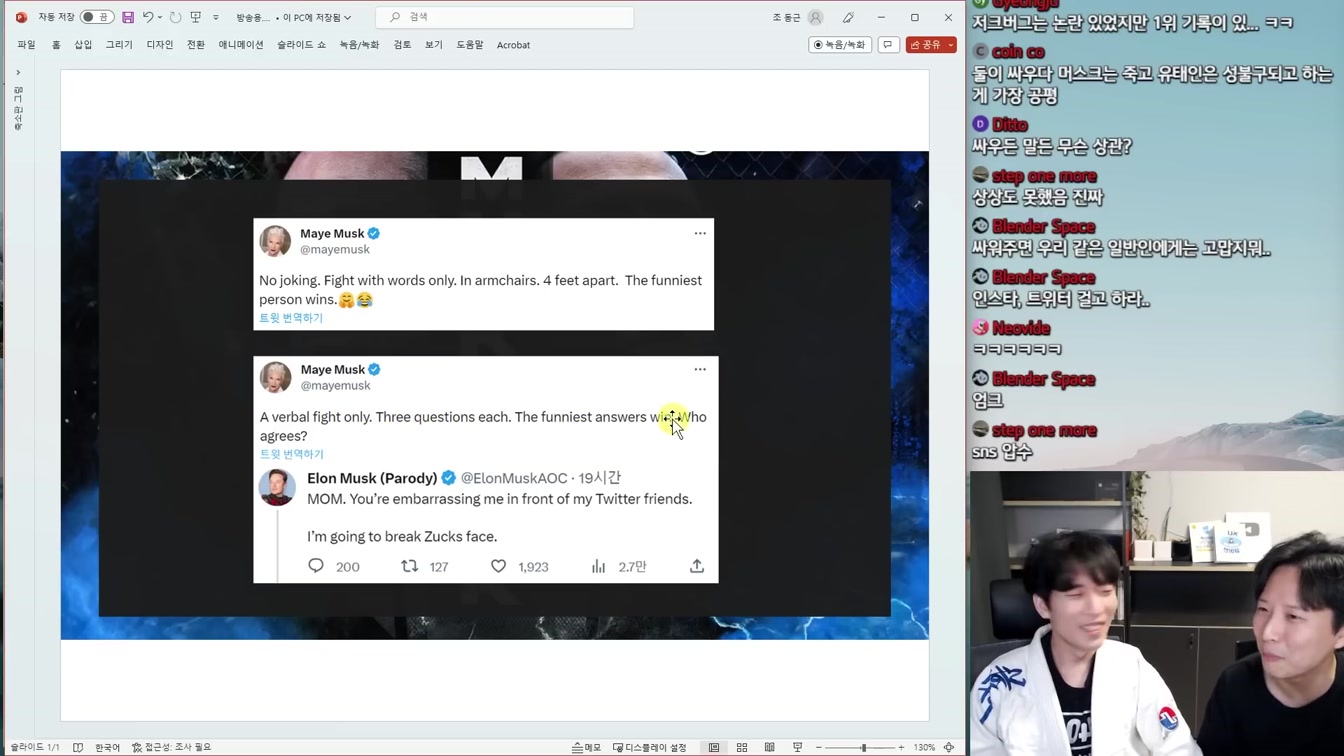This screenshot has width=1344, height=756.
Task: Open the 검토 ribbon tab
Action: click(402, 45)
